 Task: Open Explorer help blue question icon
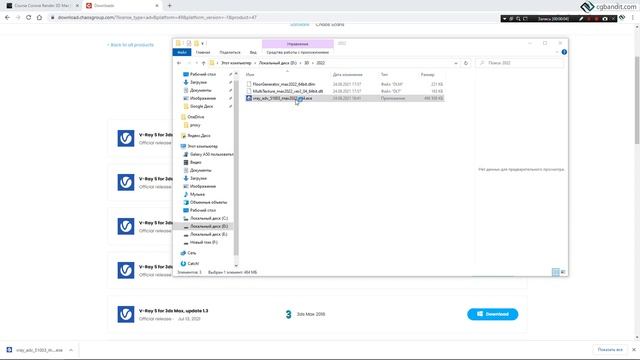[564, 52]
